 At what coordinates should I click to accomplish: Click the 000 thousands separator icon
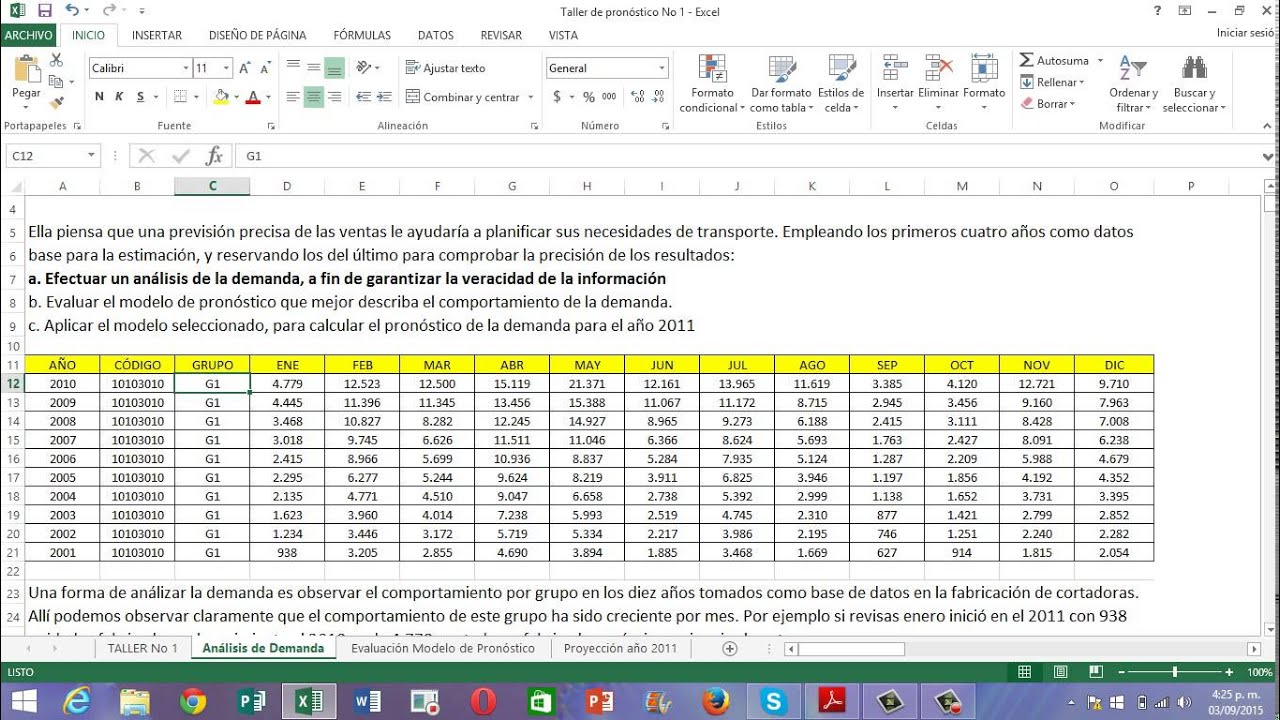tap(609, 97)
